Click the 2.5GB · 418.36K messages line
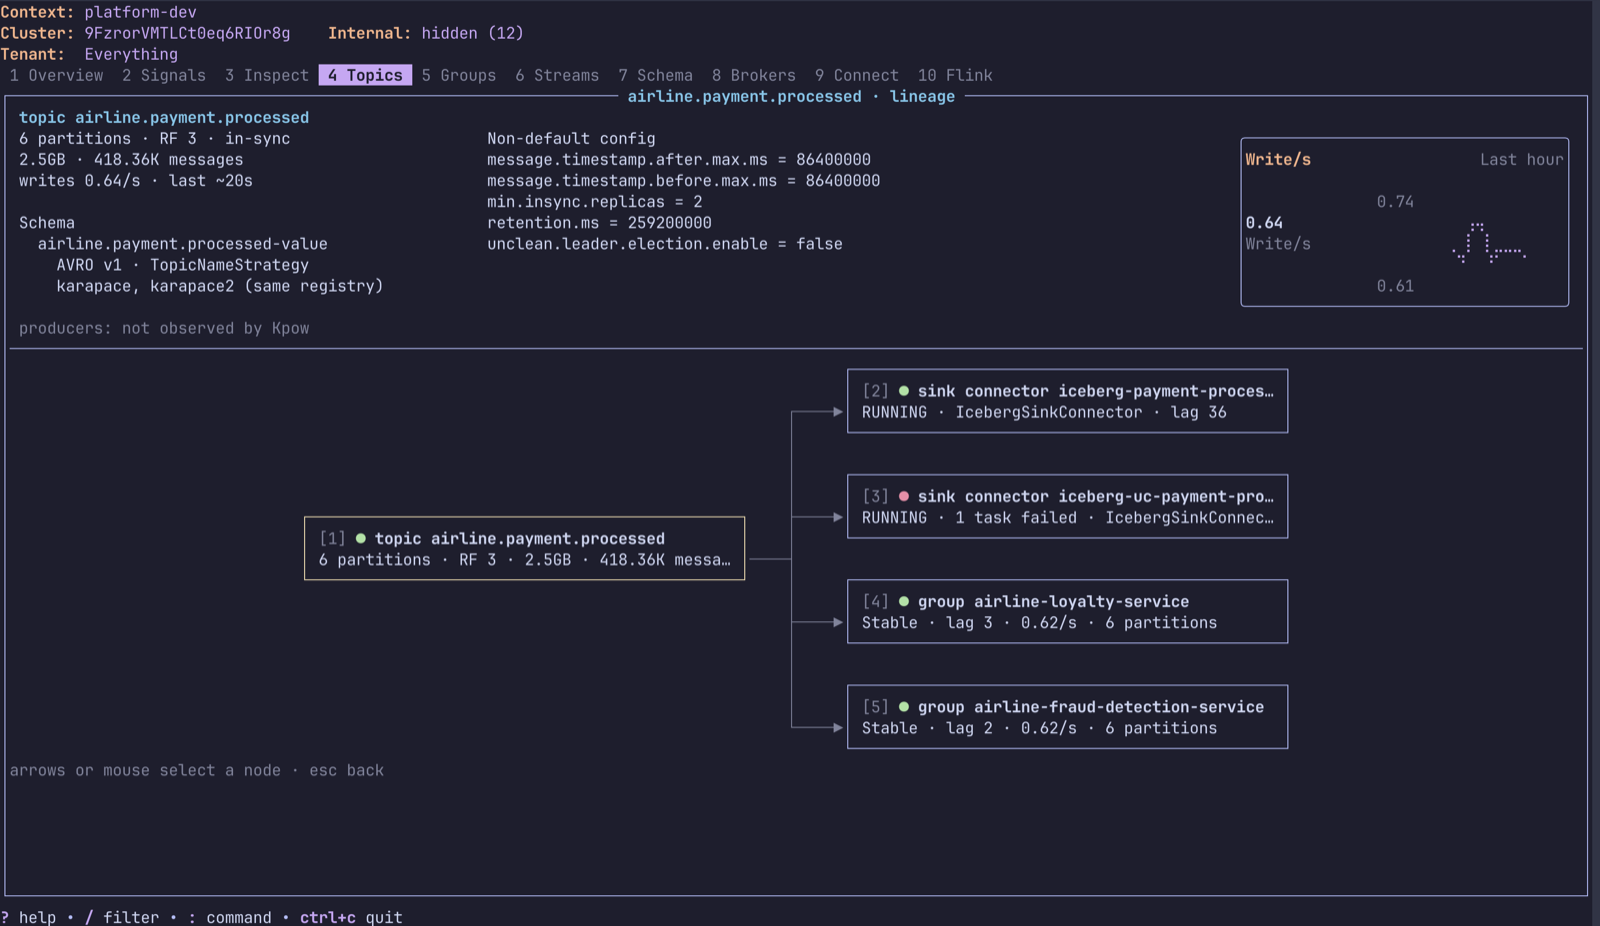The width and height of the screenshot is (1600, 926). pyautogui.click(x=131, y=159)
